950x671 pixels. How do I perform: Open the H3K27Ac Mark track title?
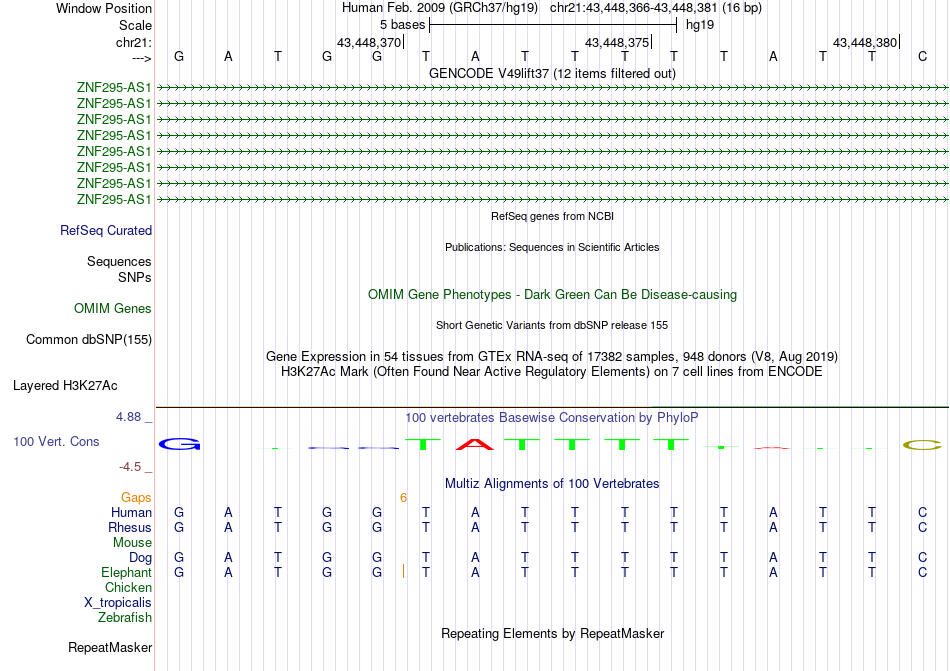point(552,372)
